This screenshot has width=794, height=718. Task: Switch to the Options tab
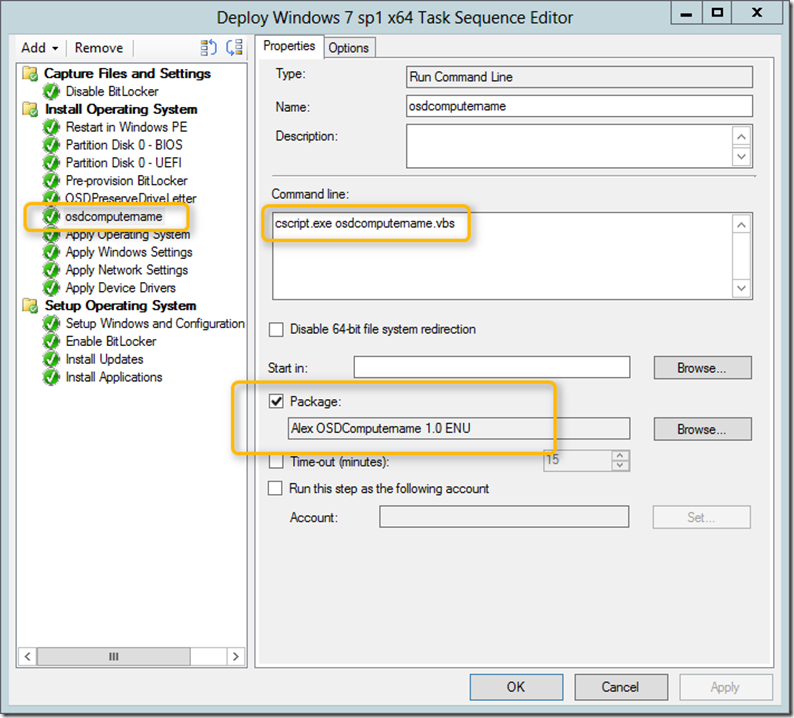(349, 48)
